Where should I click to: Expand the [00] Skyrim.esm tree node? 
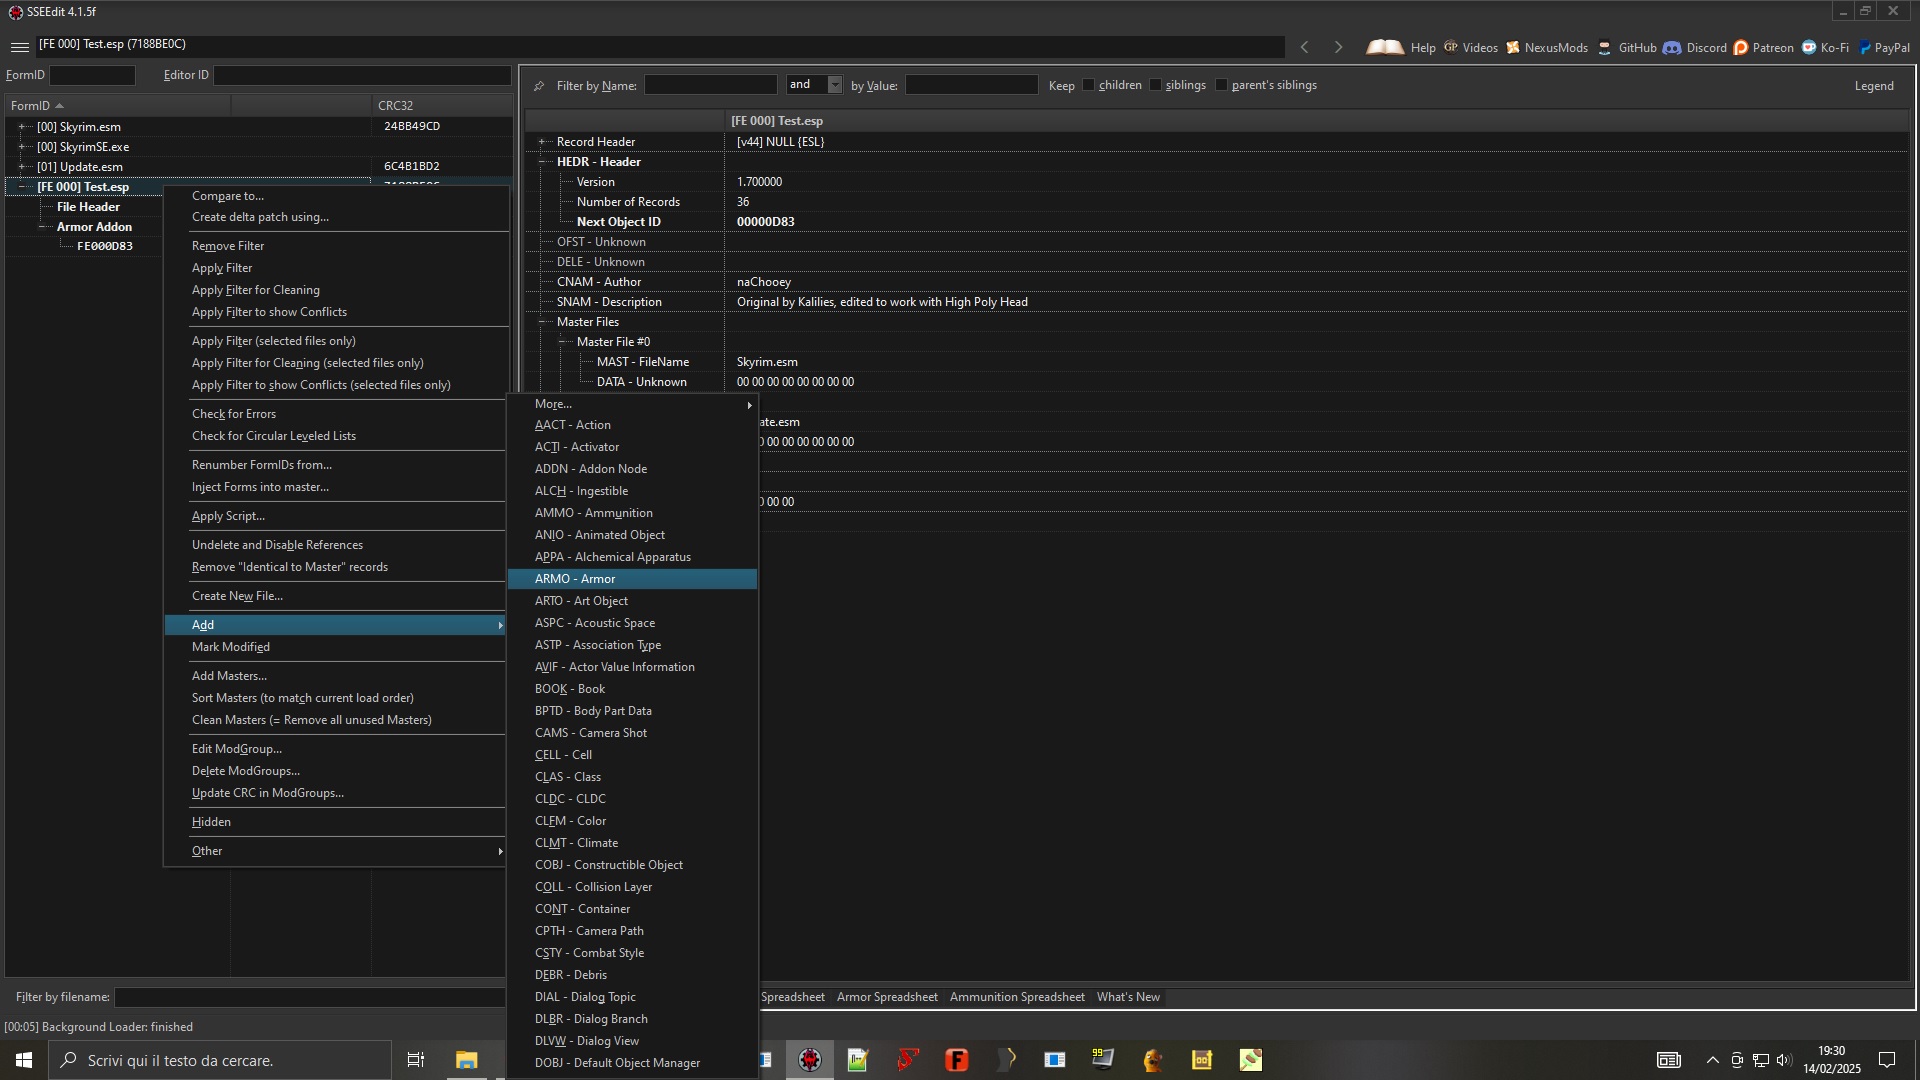(x=21, y=127)
